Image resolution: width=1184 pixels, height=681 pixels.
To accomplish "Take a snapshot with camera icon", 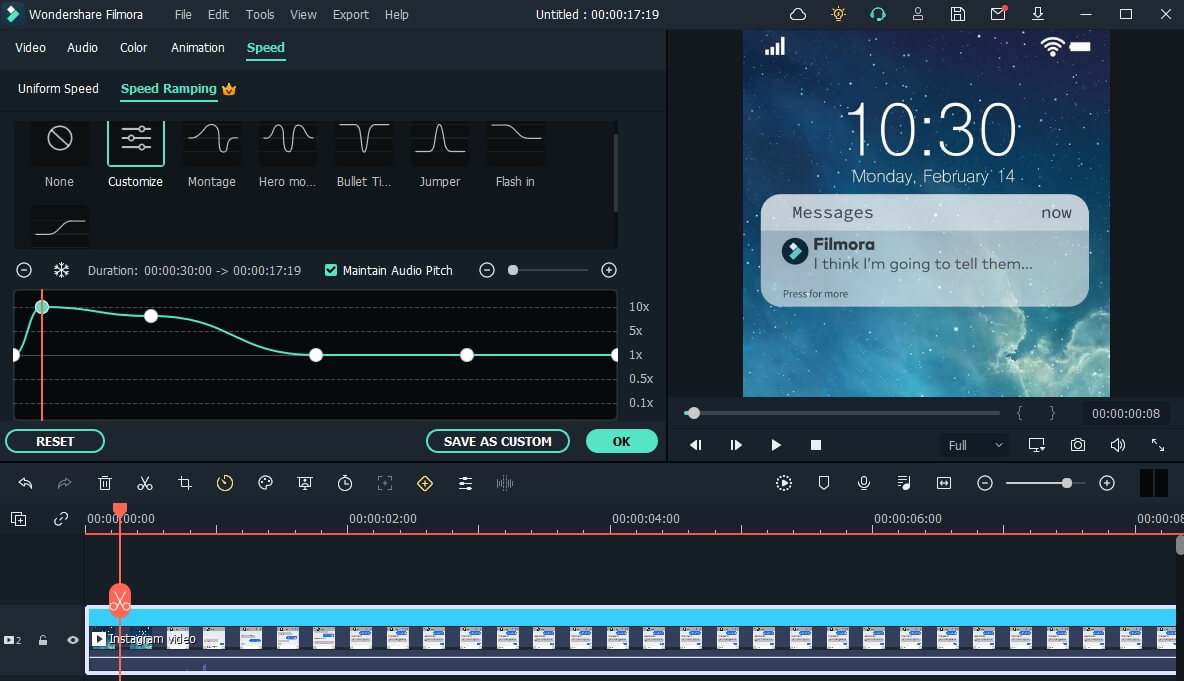I will [x=1078, y=445].
